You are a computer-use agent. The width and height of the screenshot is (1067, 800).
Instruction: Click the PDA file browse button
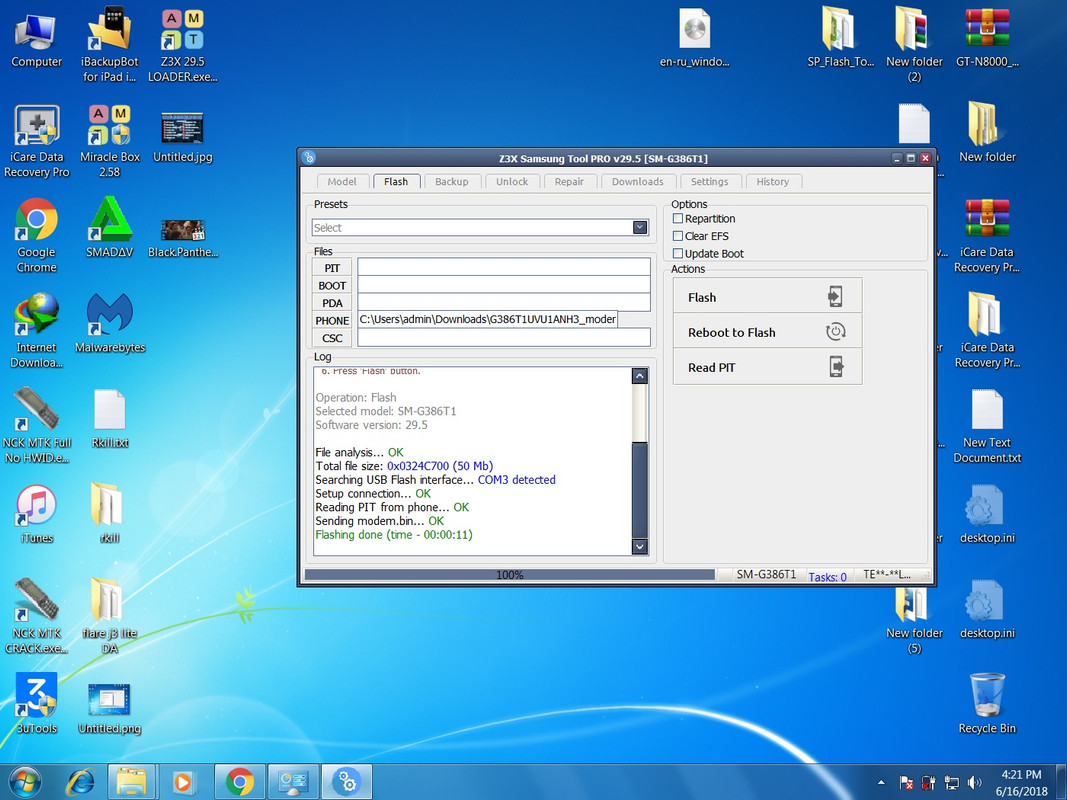point(332,303)
